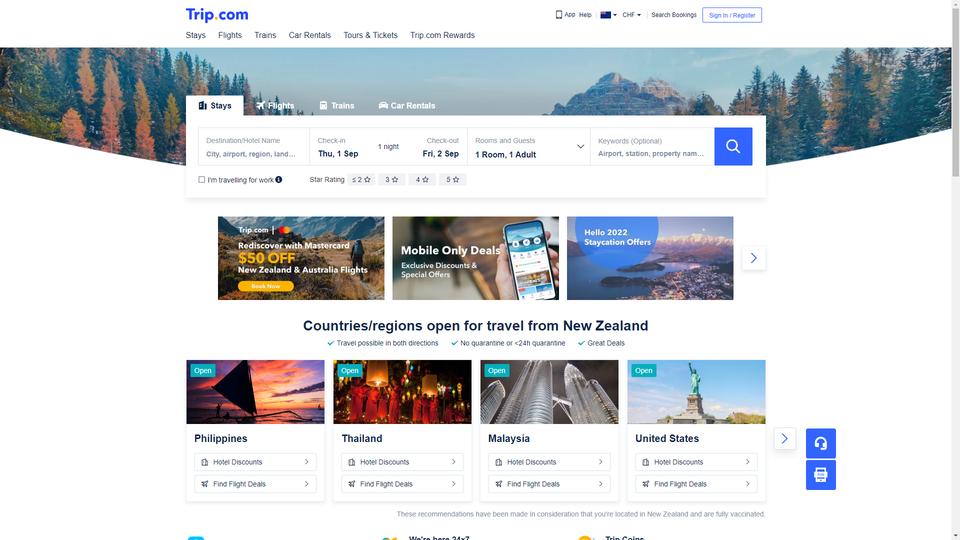Image resolution: width=960 pixels, height=540 pixels.
Task: Click the blue search magnifier button
Action: (x=733, y=146)
